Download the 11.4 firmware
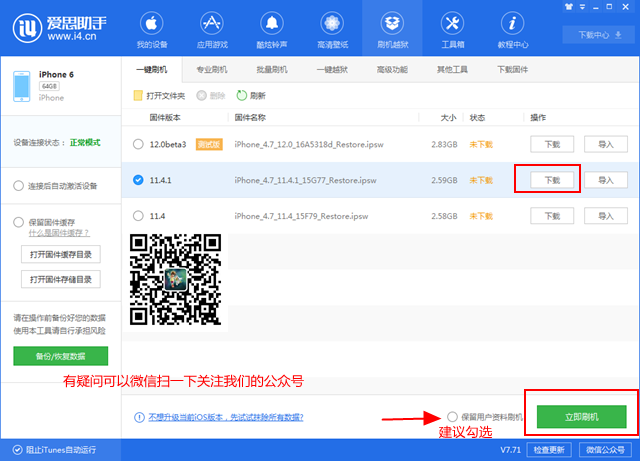The height and width of the screenshot is (461, 640). tap(552, 216)
